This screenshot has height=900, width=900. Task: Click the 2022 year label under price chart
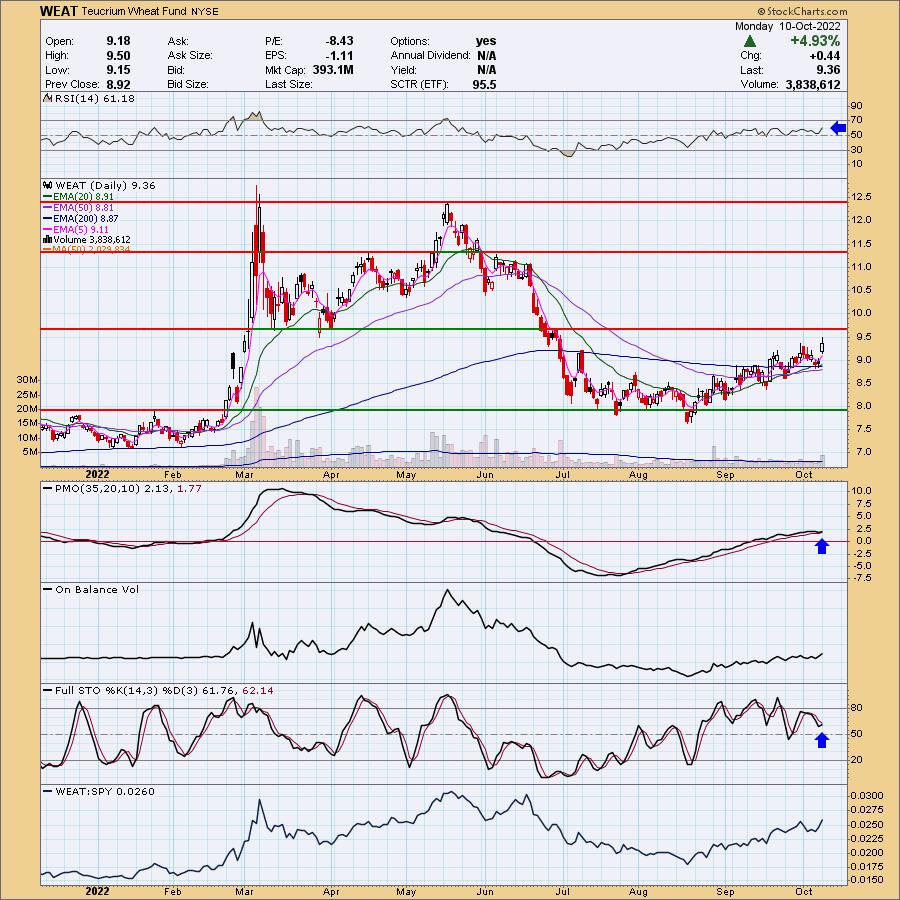click(x=97, y=475)
